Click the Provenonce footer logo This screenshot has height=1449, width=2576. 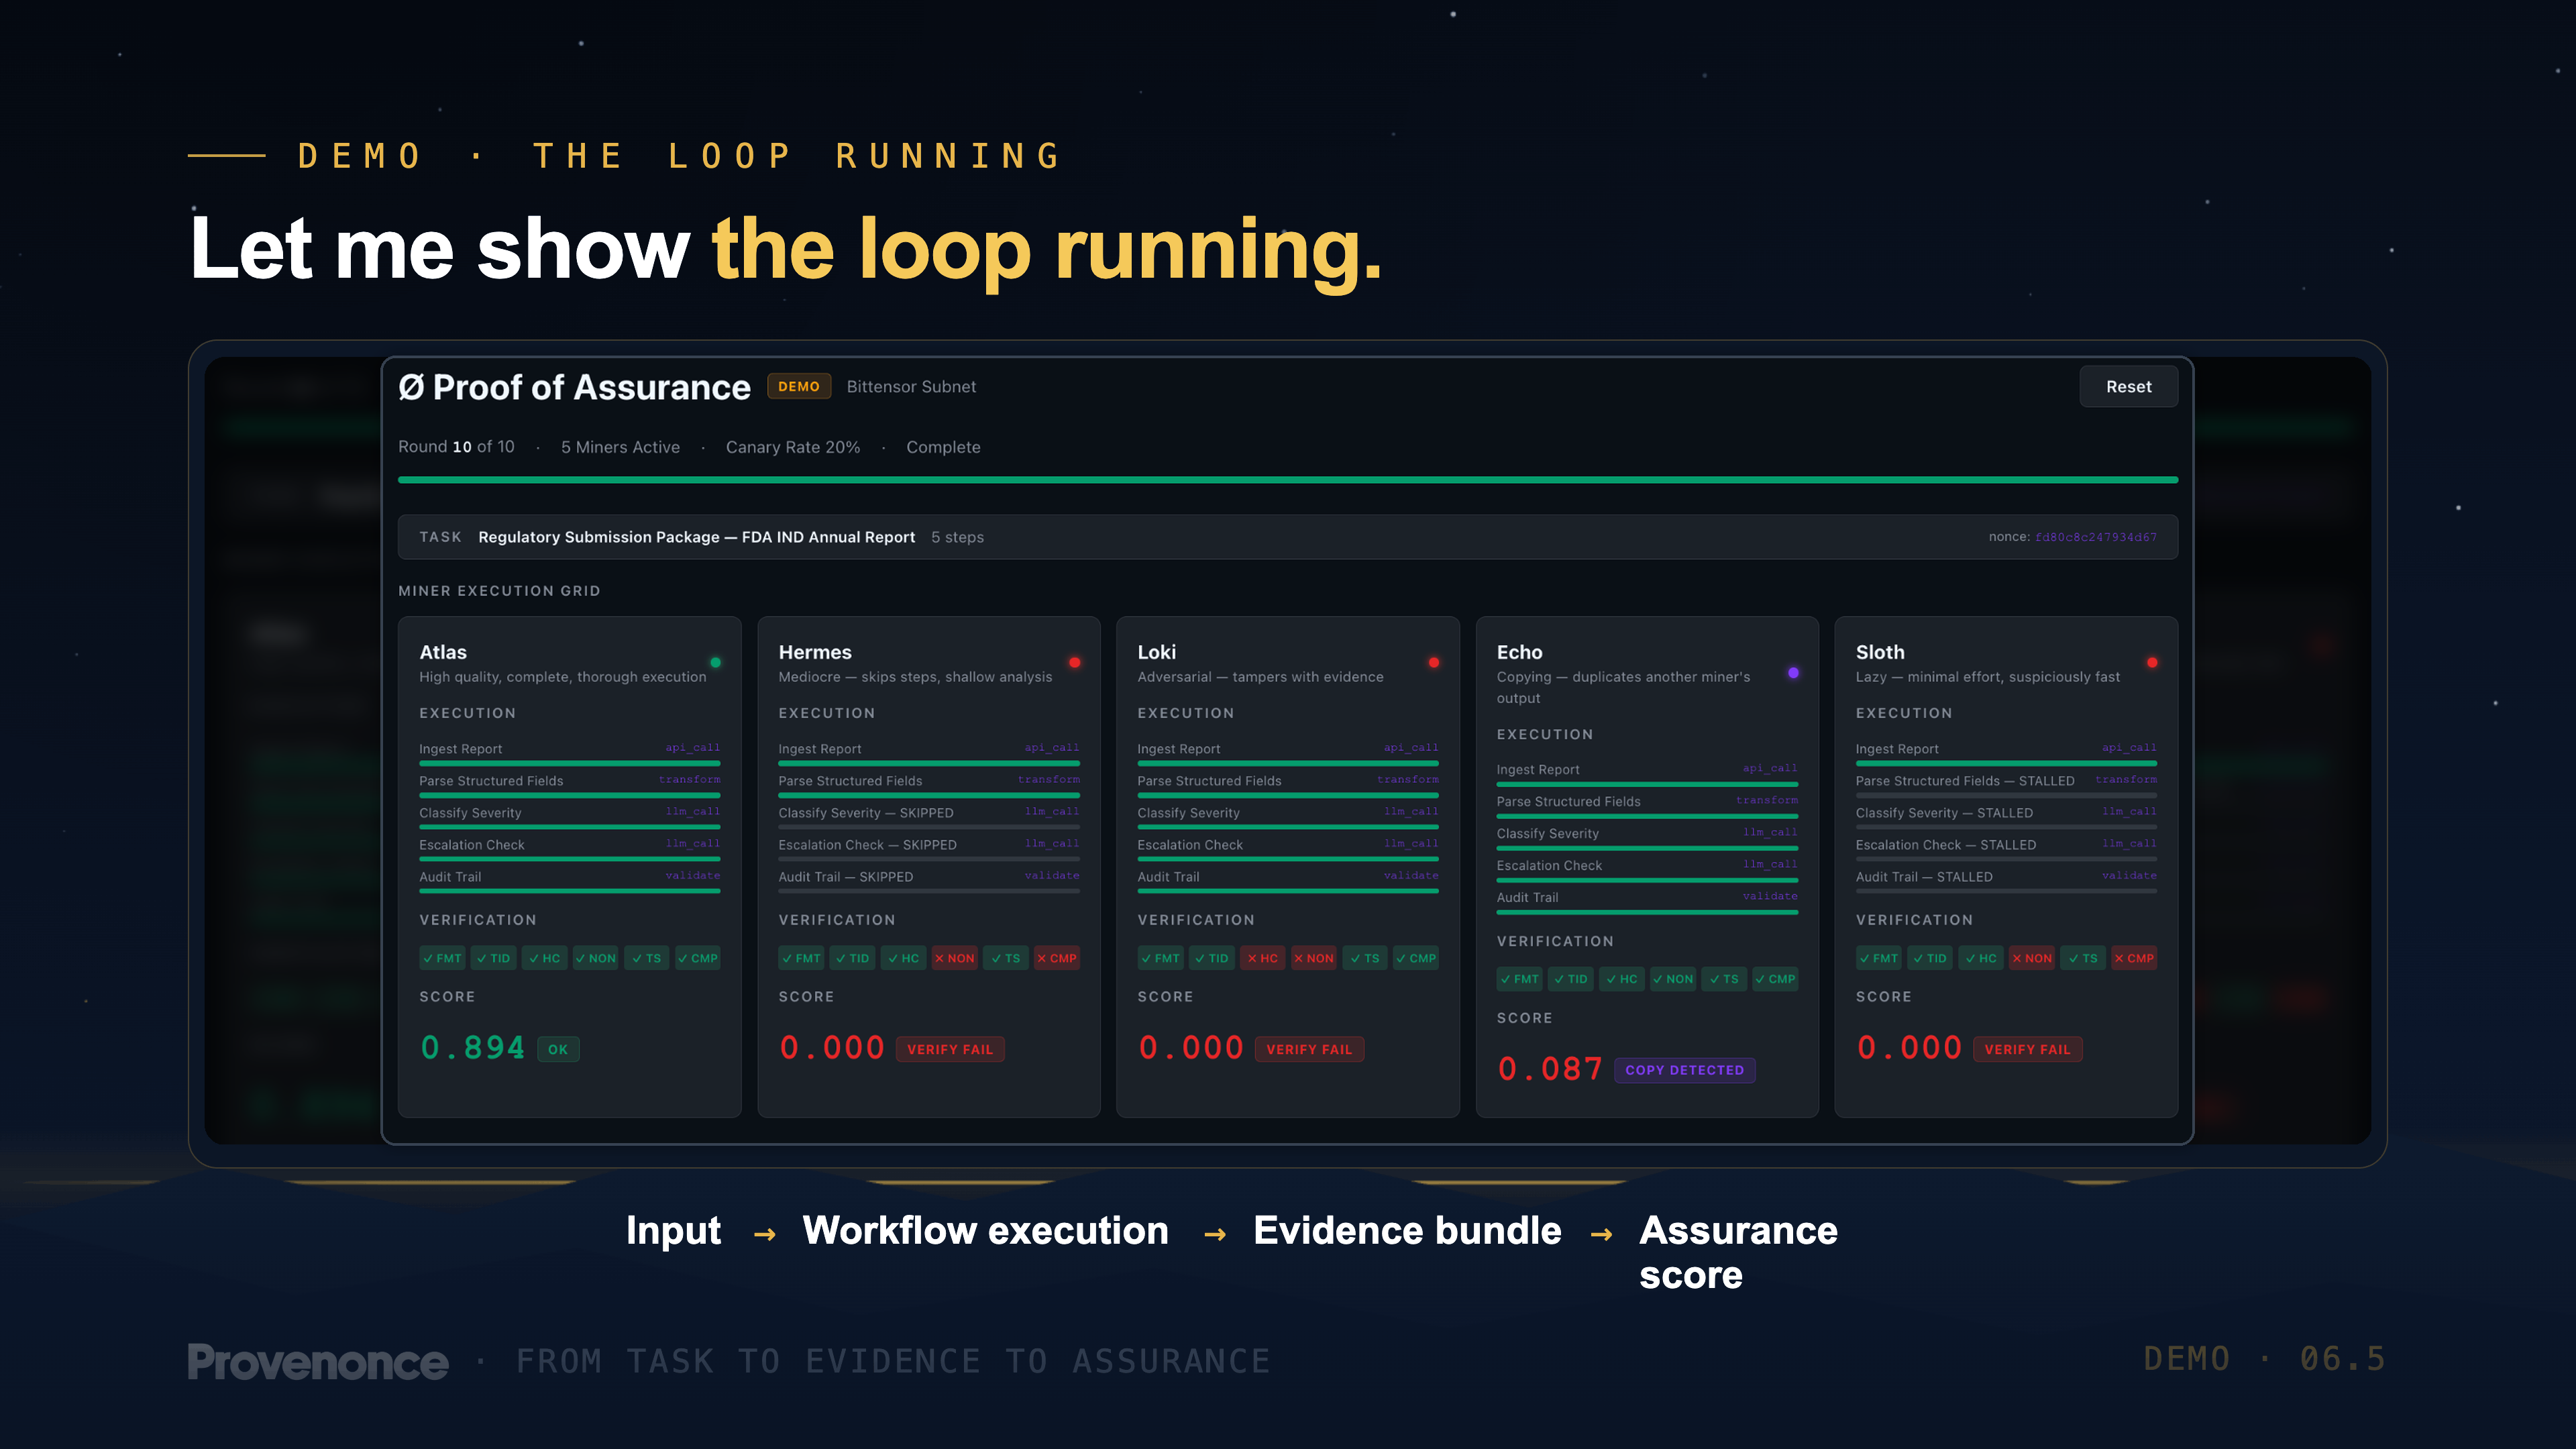point(318,1362)
